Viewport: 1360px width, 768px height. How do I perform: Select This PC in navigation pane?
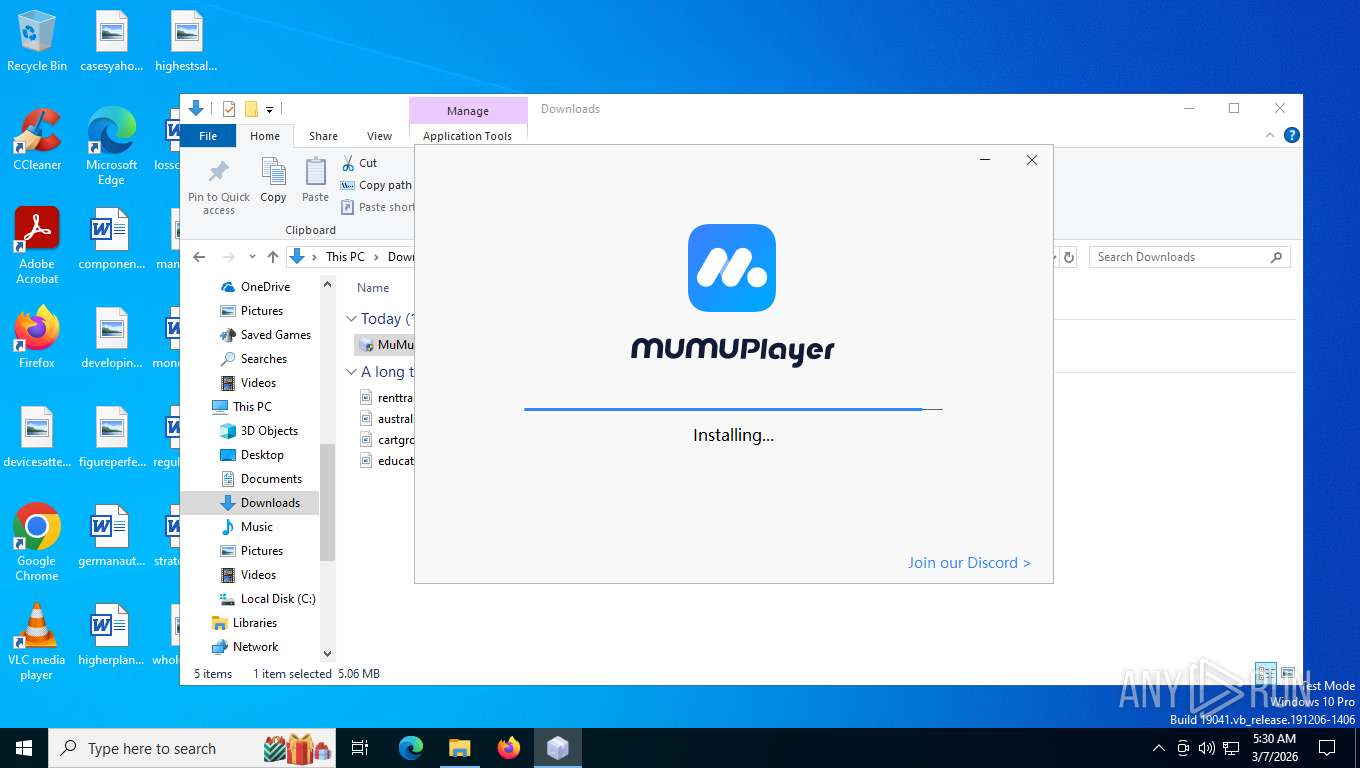[241, 407]
